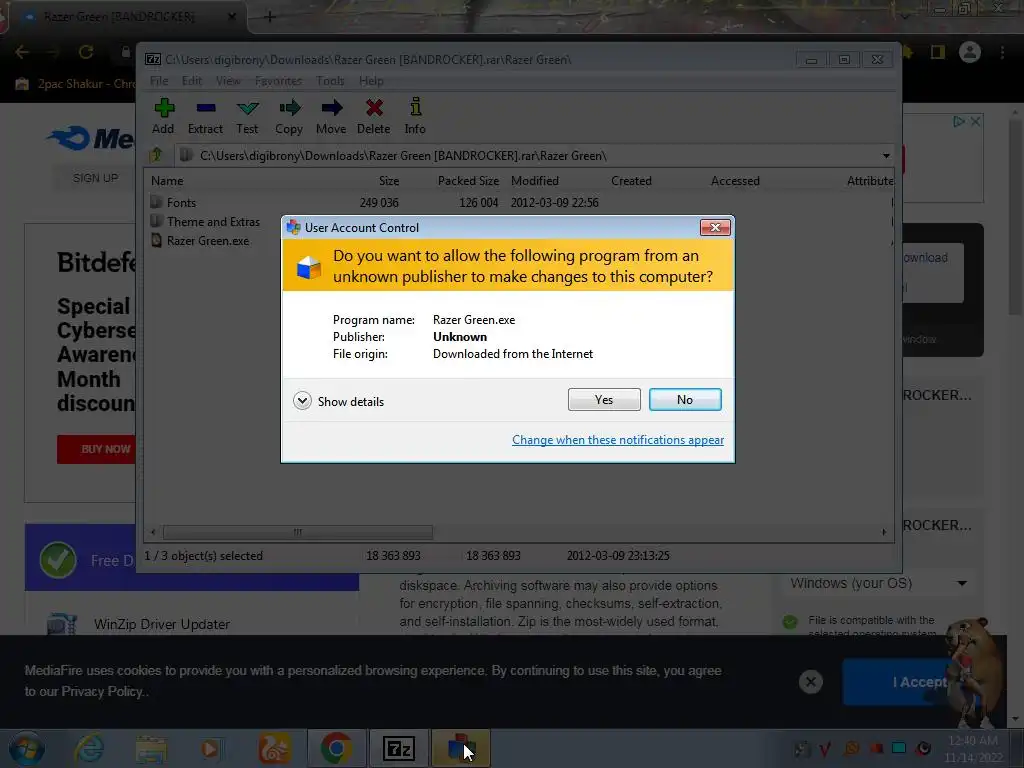The image size is (1024, 768).
Task: Switch to Chrome from the taskbar
Action: 336,748
